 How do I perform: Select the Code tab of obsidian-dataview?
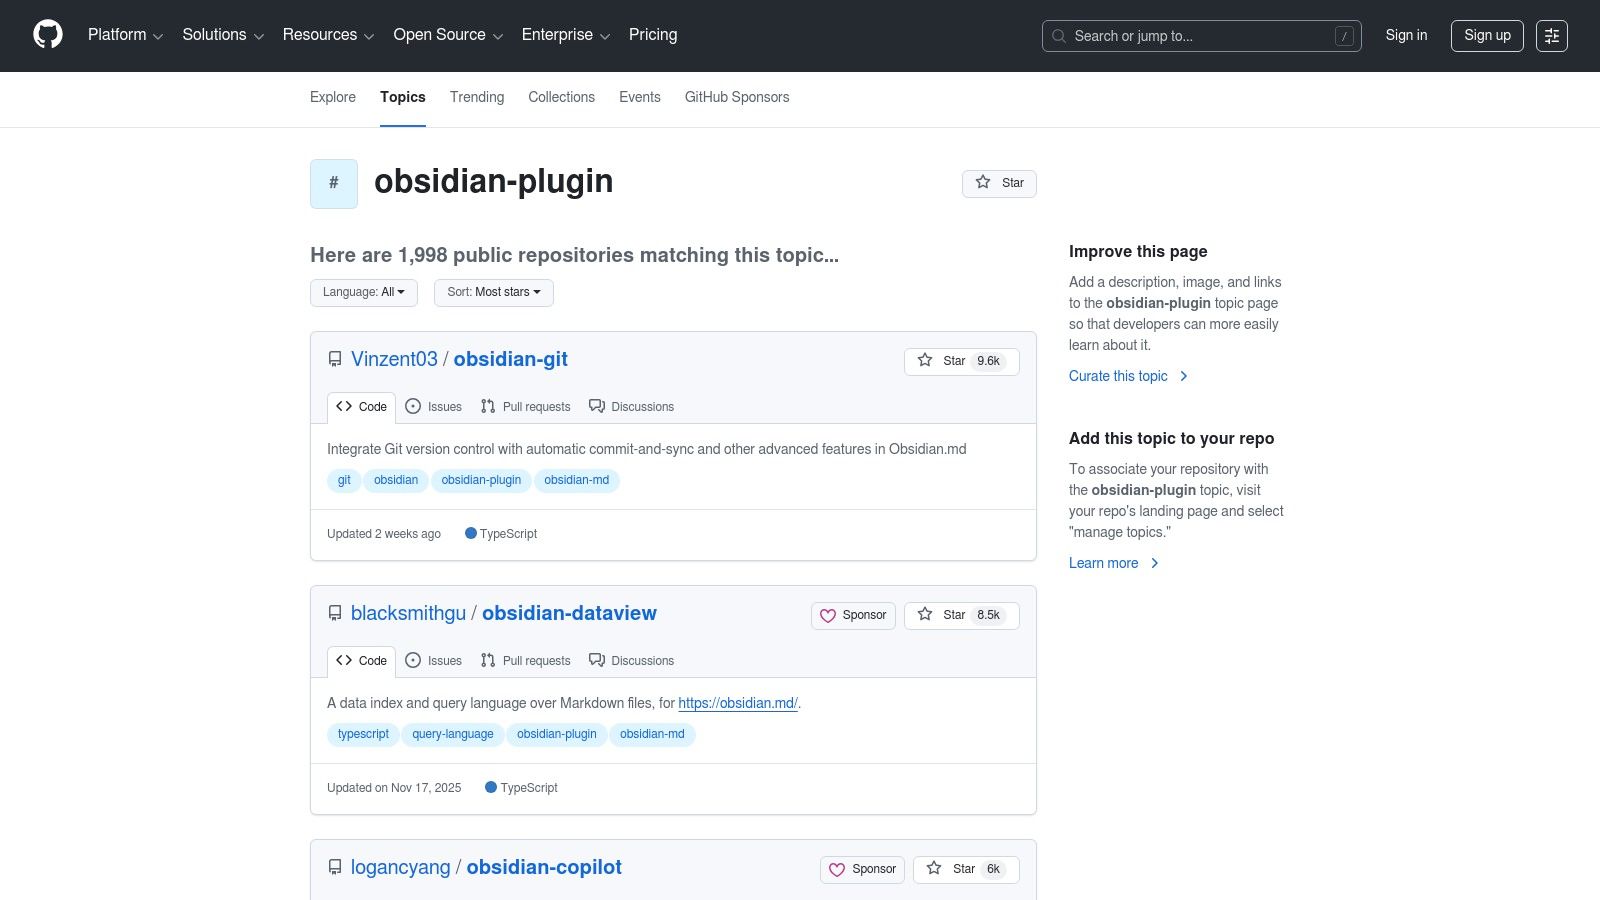(362, 661)
